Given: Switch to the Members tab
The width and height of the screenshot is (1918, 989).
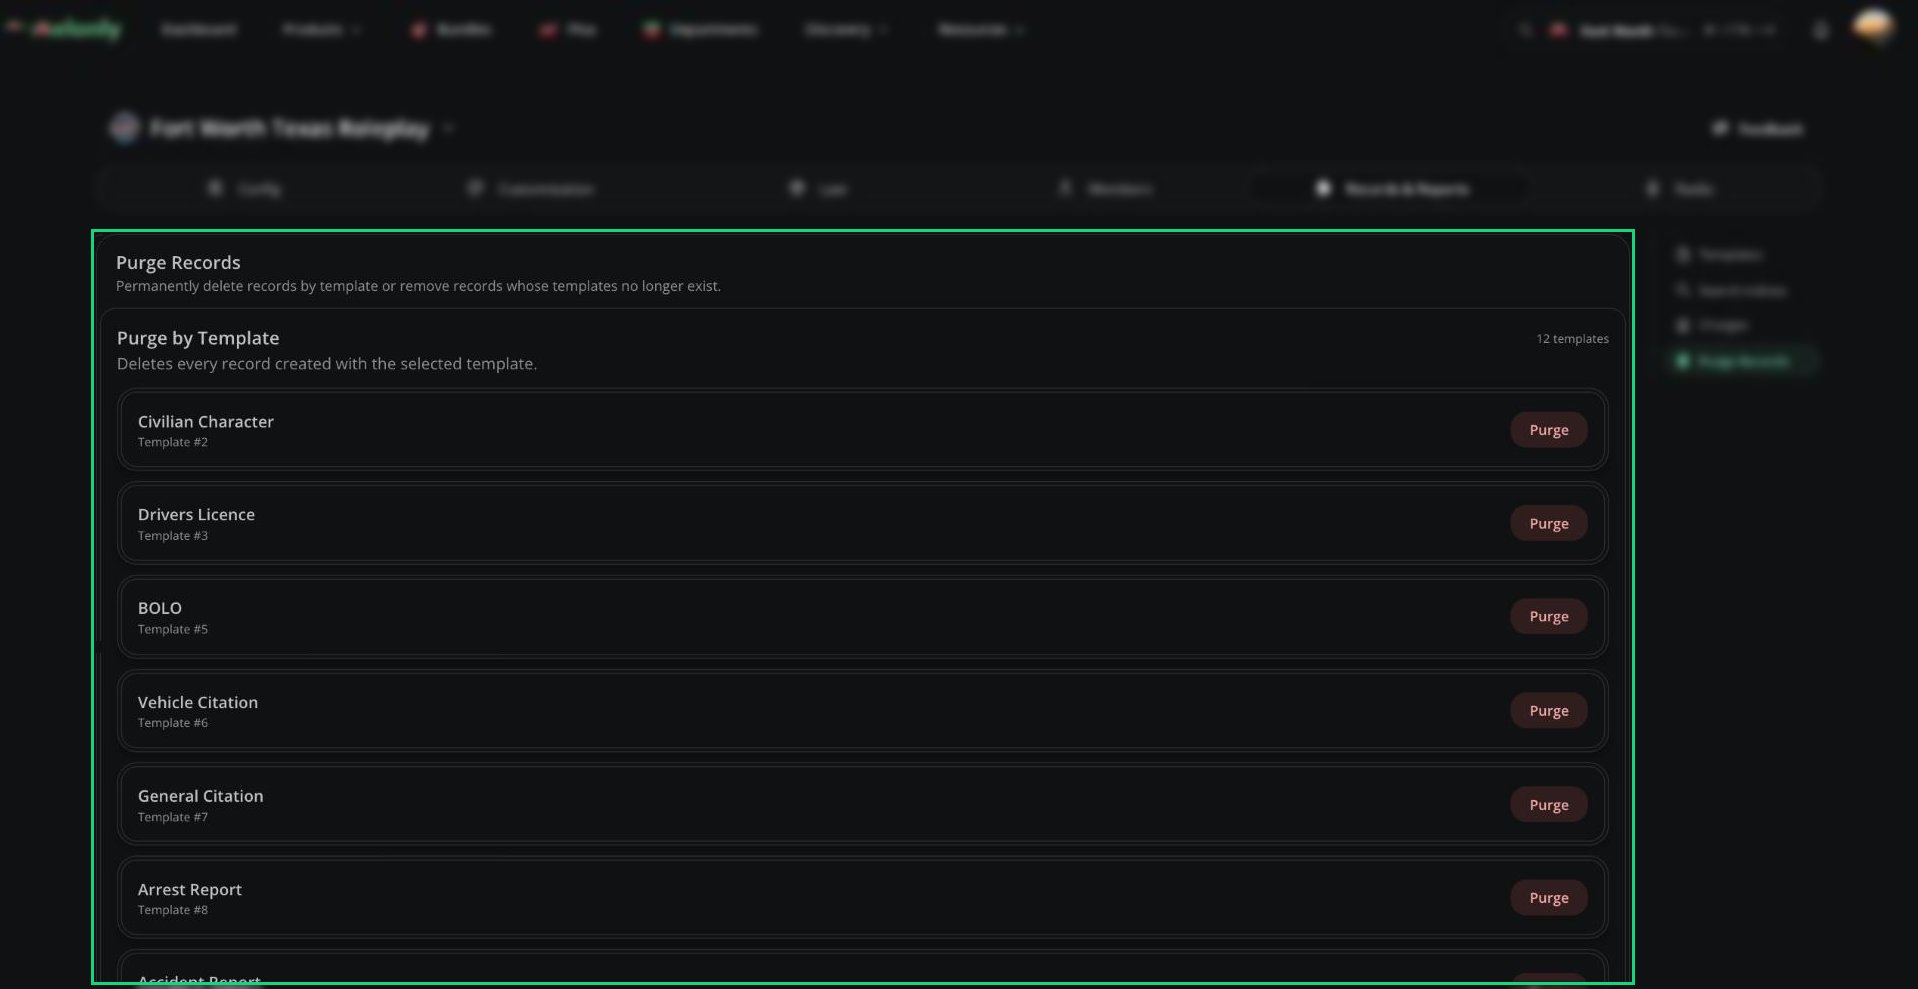Looking at the screenshot, I should tap(1105, 189).
